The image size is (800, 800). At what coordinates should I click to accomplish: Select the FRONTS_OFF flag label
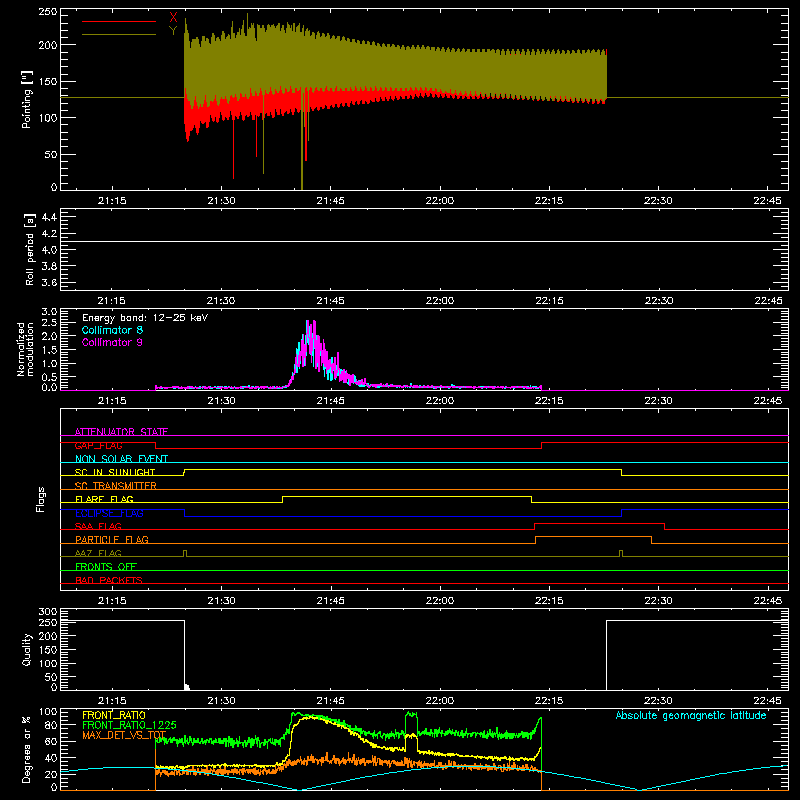(x=106, y=566)
